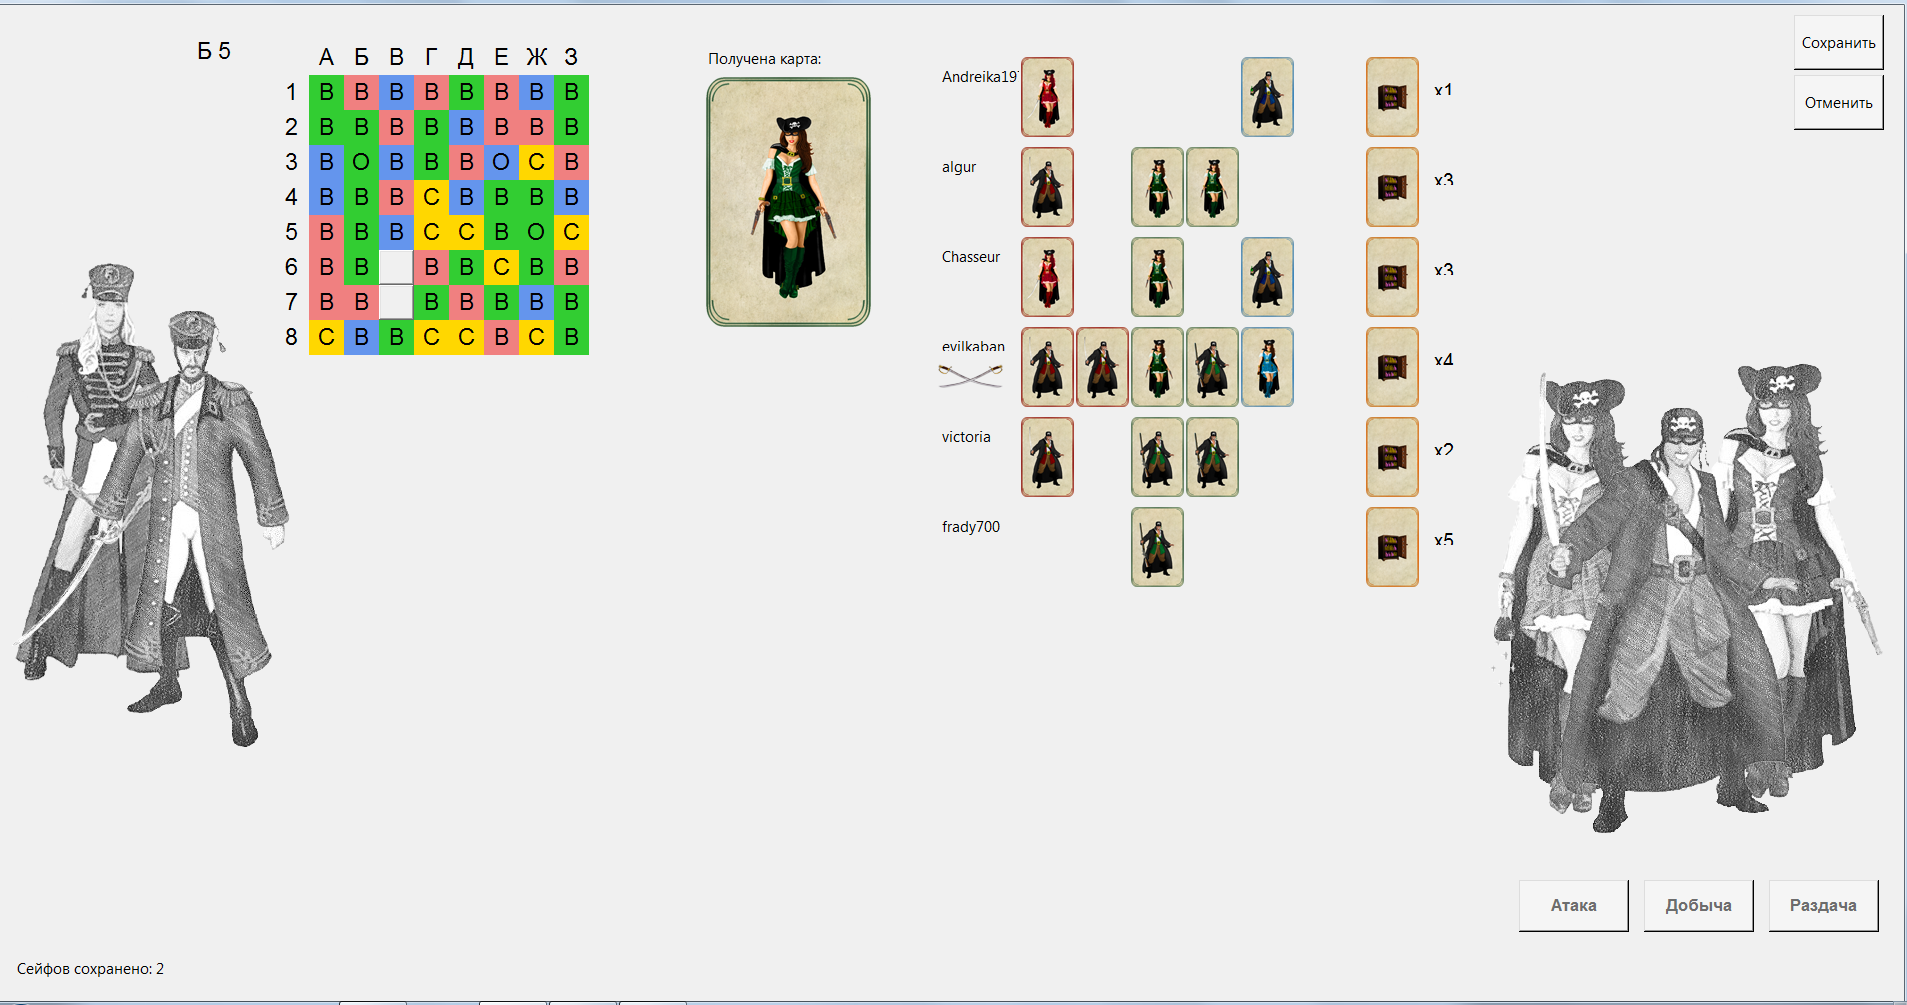
Task: Click yellow grid cell Е6 marked С
Action: (x=501, y=267)
